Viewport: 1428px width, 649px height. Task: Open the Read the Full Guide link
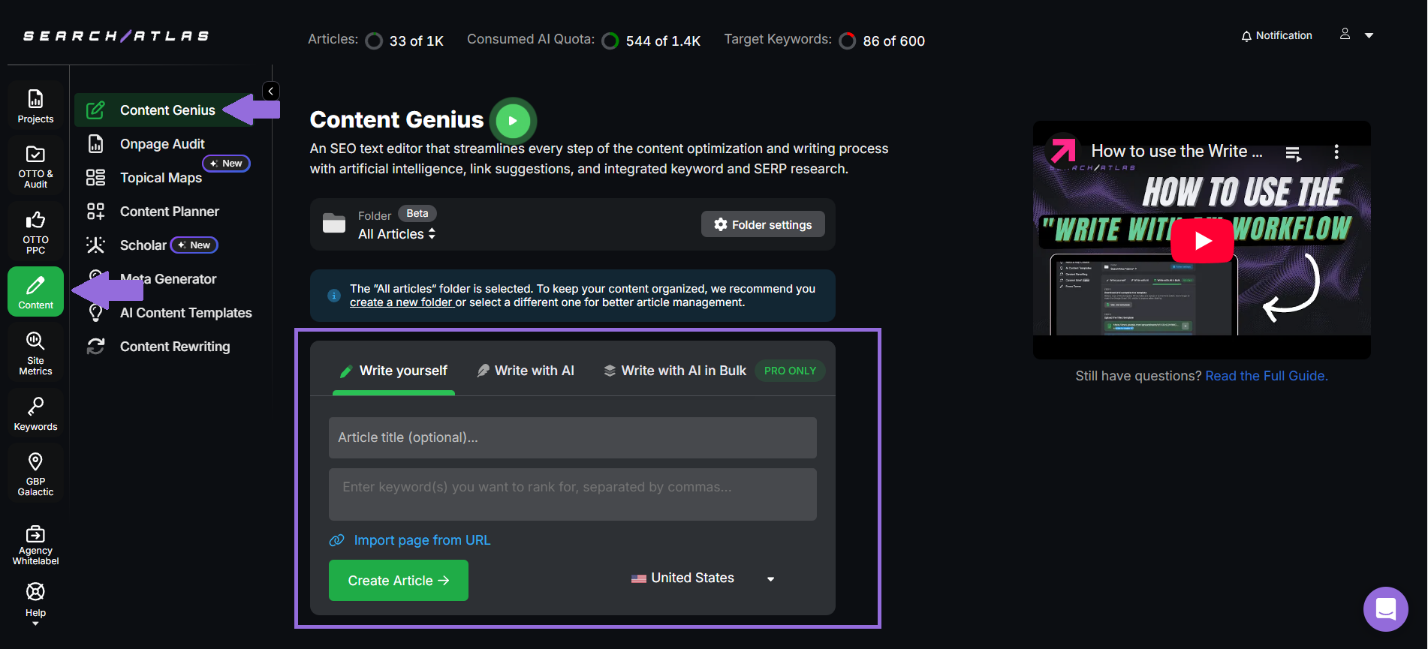tap(1266, 375)
